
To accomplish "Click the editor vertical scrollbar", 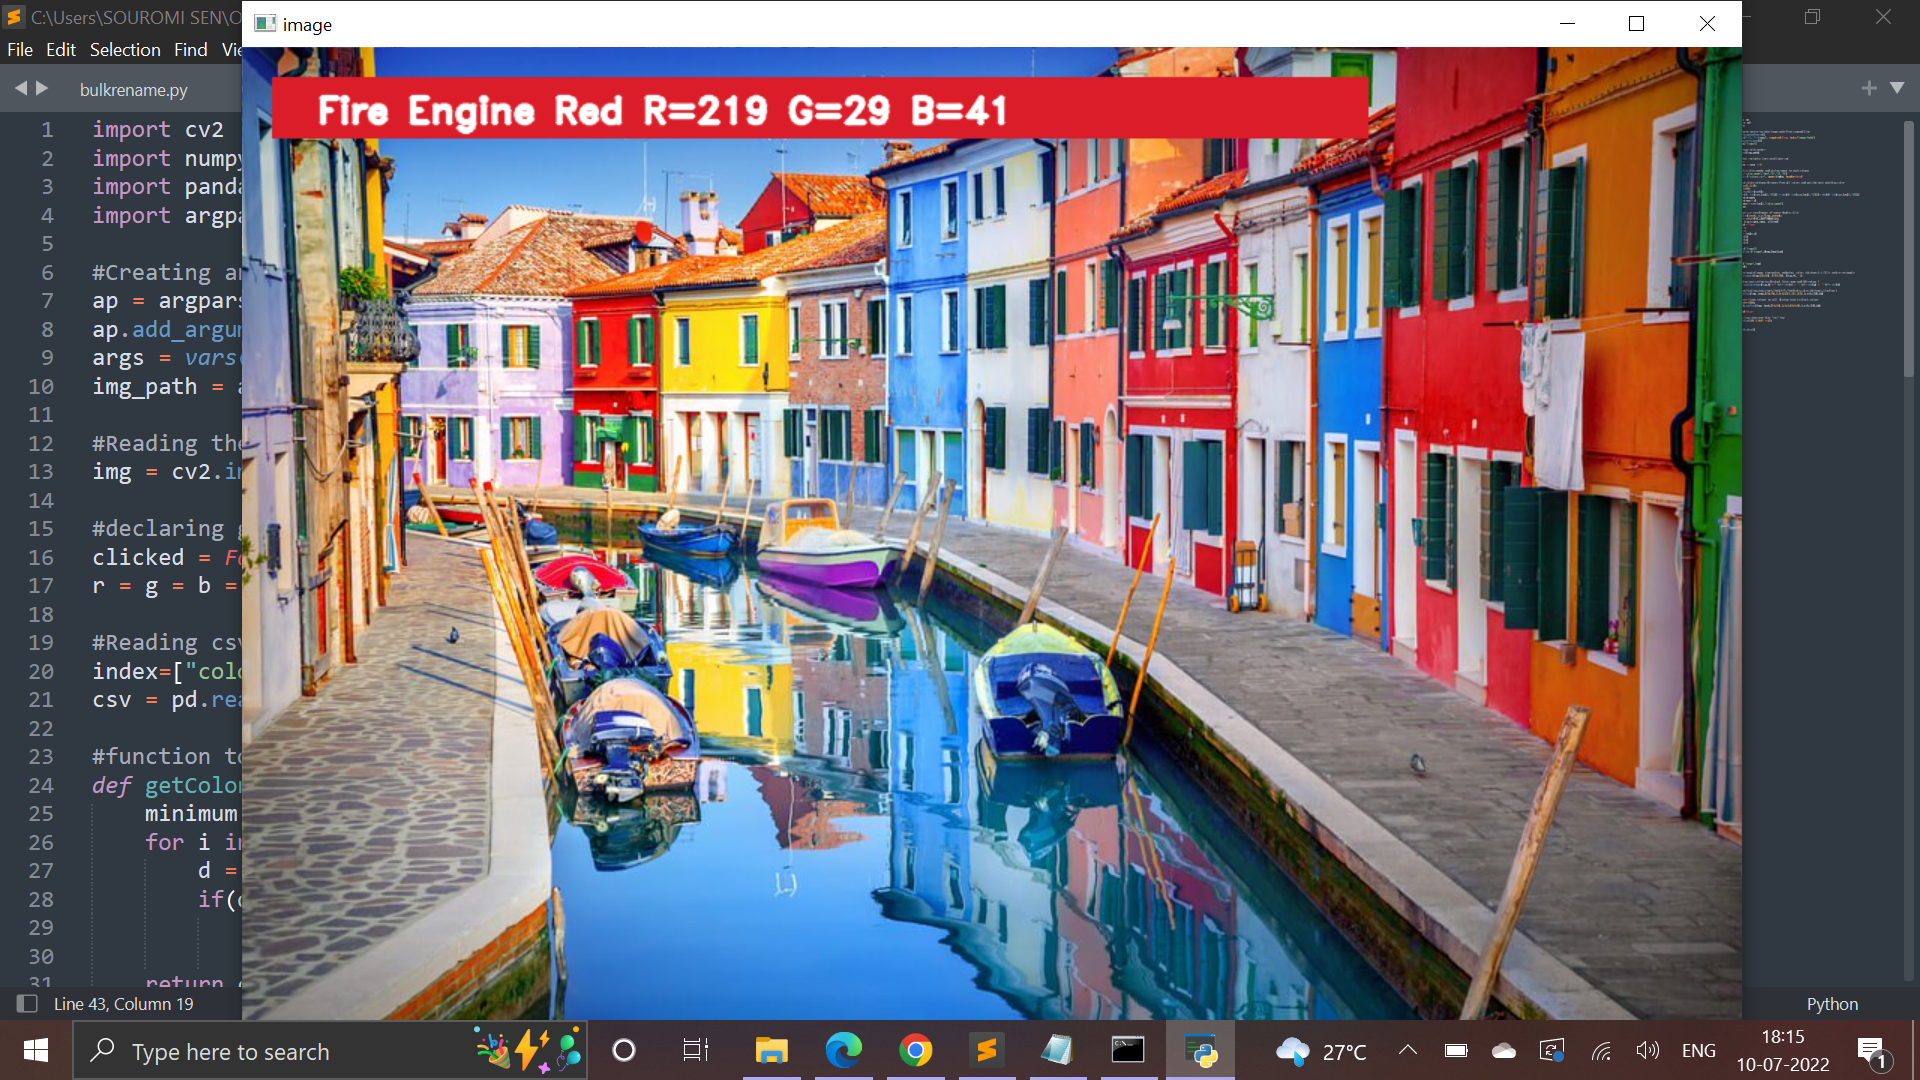I will pyautogui.click(x=1908, y=250).
